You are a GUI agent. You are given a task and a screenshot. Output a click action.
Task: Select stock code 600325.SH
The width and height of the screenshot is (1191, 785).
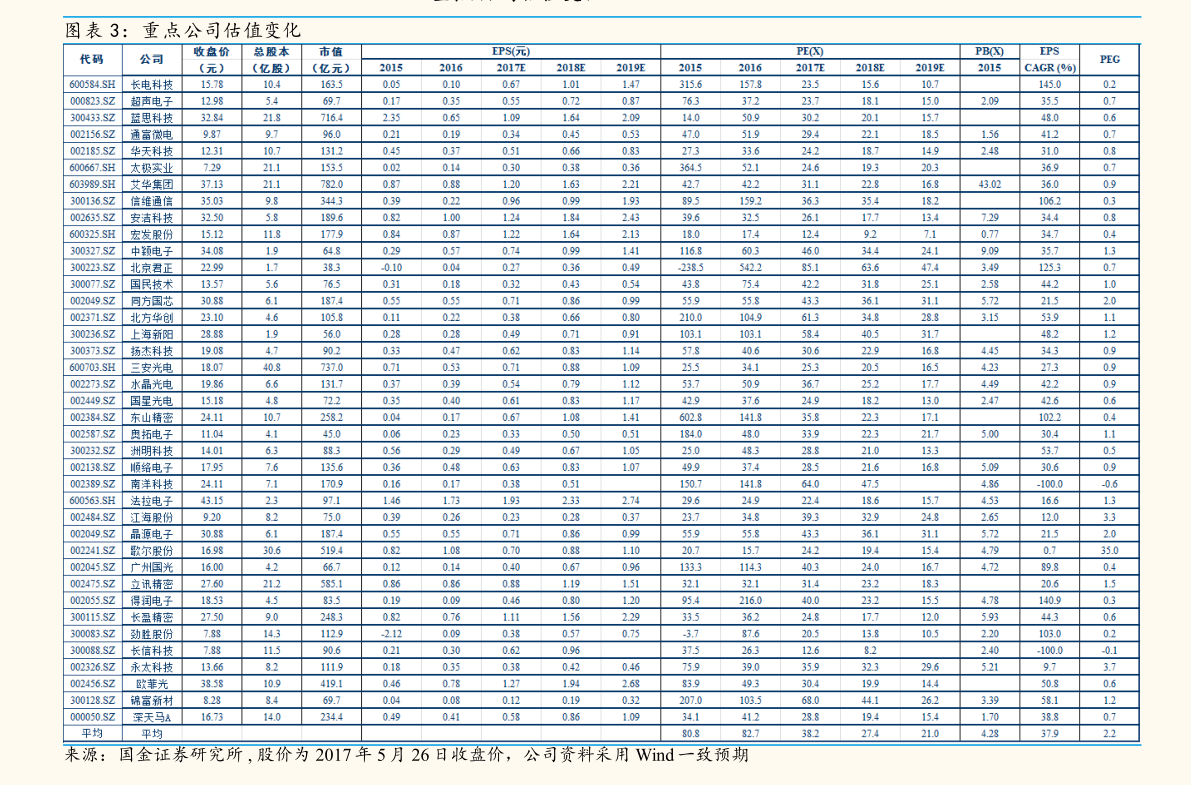tap(92, 234)
